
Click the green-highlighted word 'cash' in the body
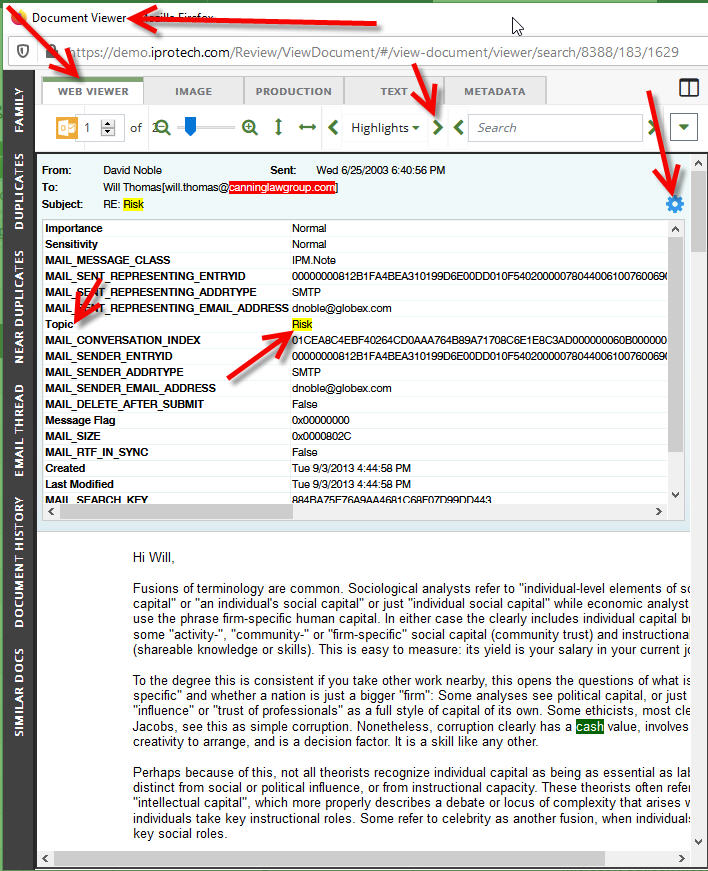(x=589, y=727)
